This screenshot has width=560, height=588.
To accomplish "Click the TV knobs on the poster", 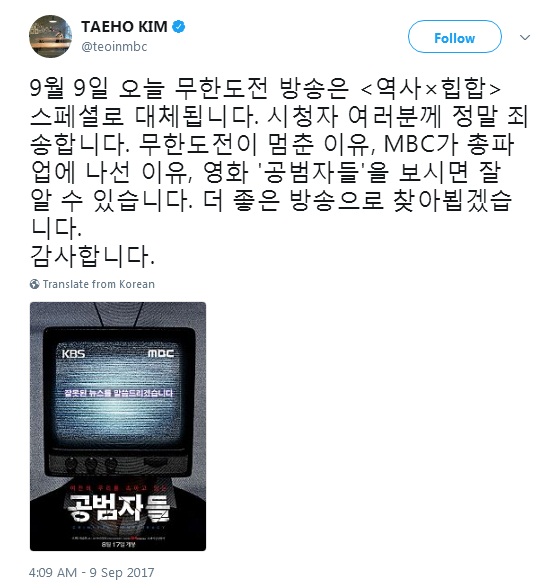I will [91, 465].
